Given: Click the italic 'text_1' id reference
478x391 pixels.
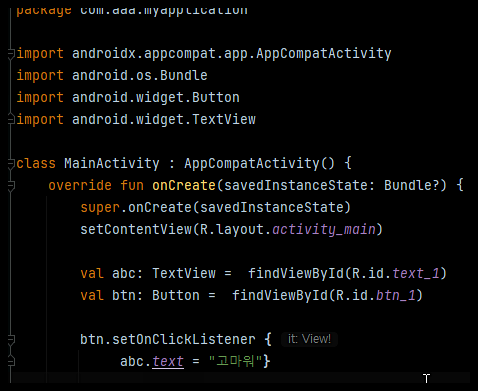Looking at the screenshot, I should (416, 273).
